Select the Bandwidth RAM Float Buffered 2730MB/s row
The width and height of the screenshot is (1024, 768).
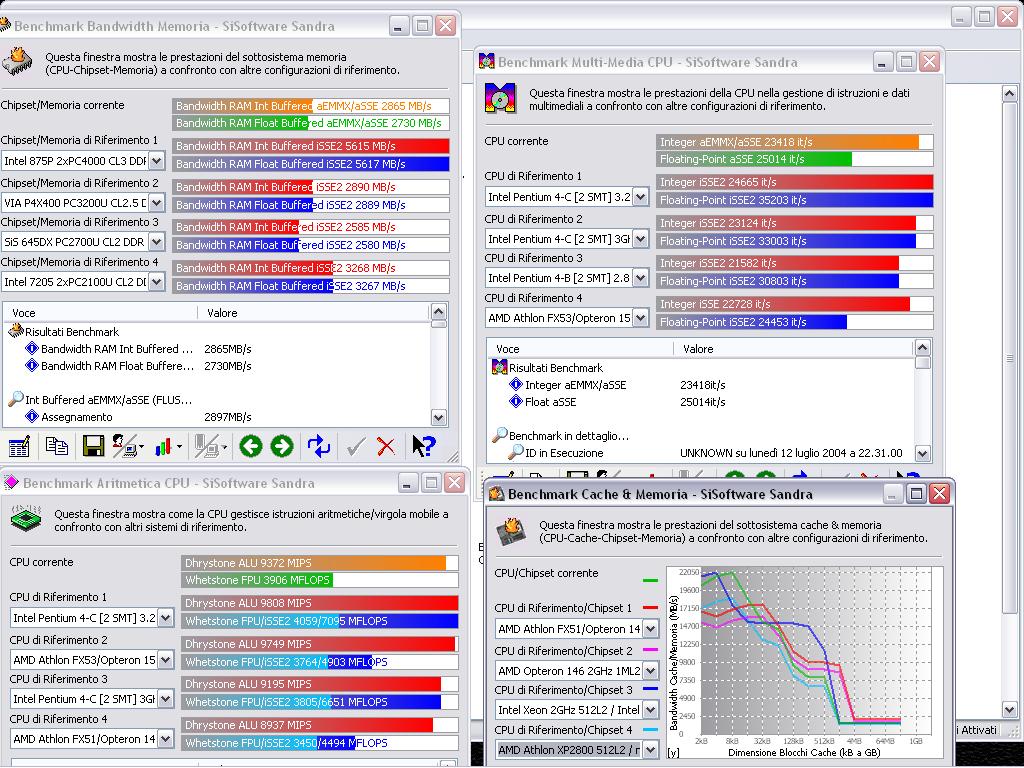217,366
